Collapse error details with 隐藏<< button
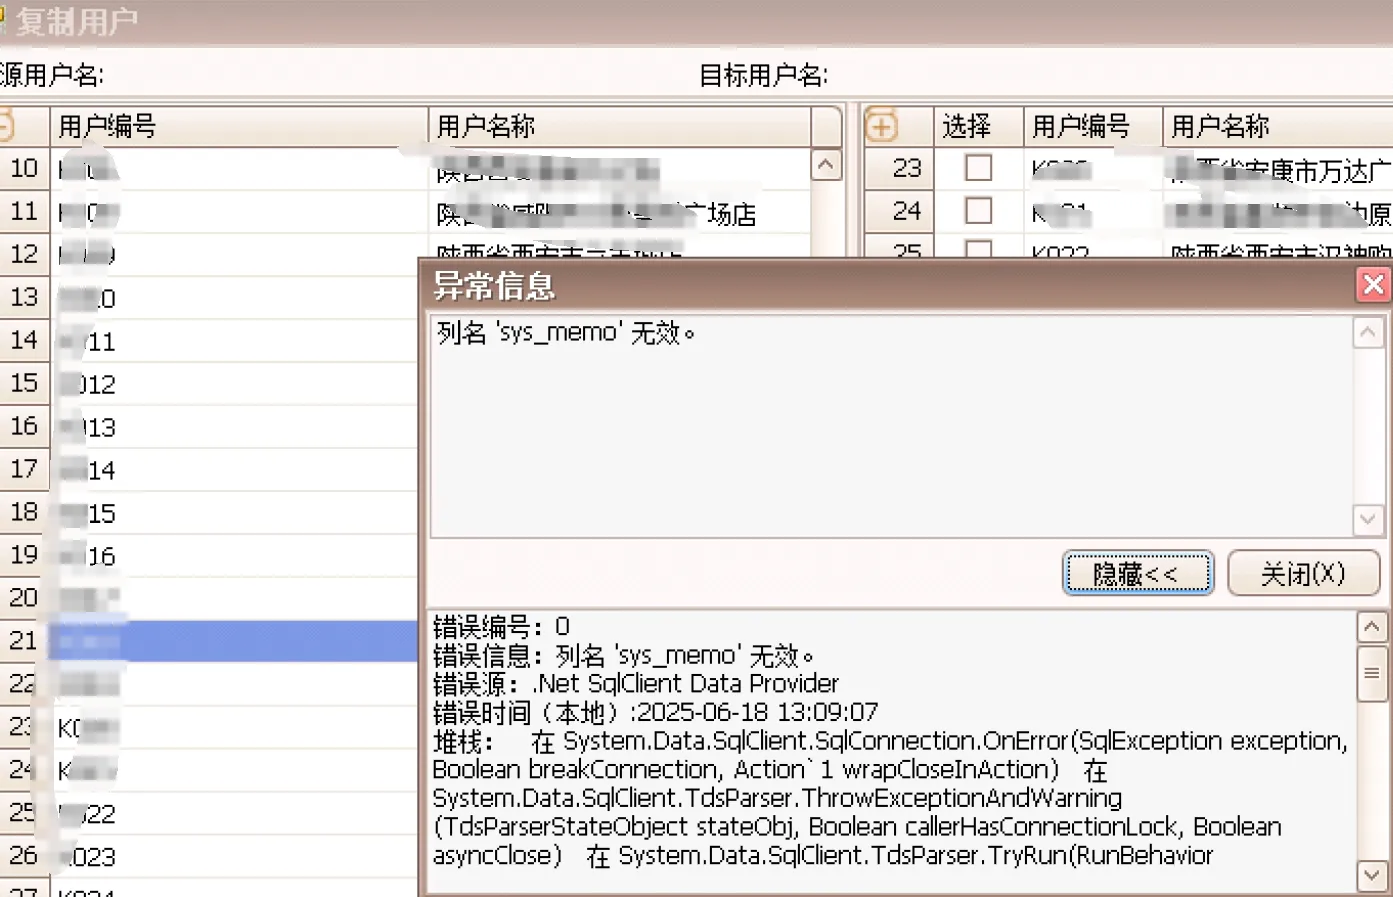1393x897 pixels. click(1137, 574)
